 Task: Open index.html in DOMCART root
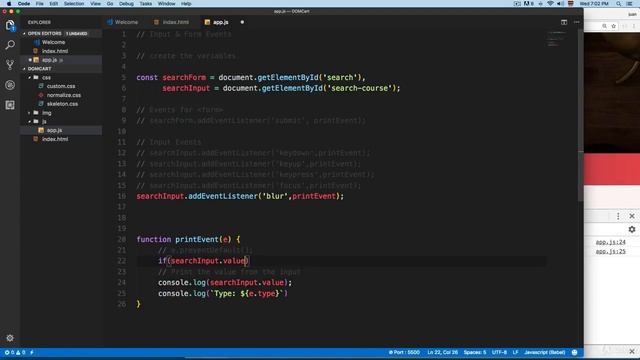(x=55, y=139)
